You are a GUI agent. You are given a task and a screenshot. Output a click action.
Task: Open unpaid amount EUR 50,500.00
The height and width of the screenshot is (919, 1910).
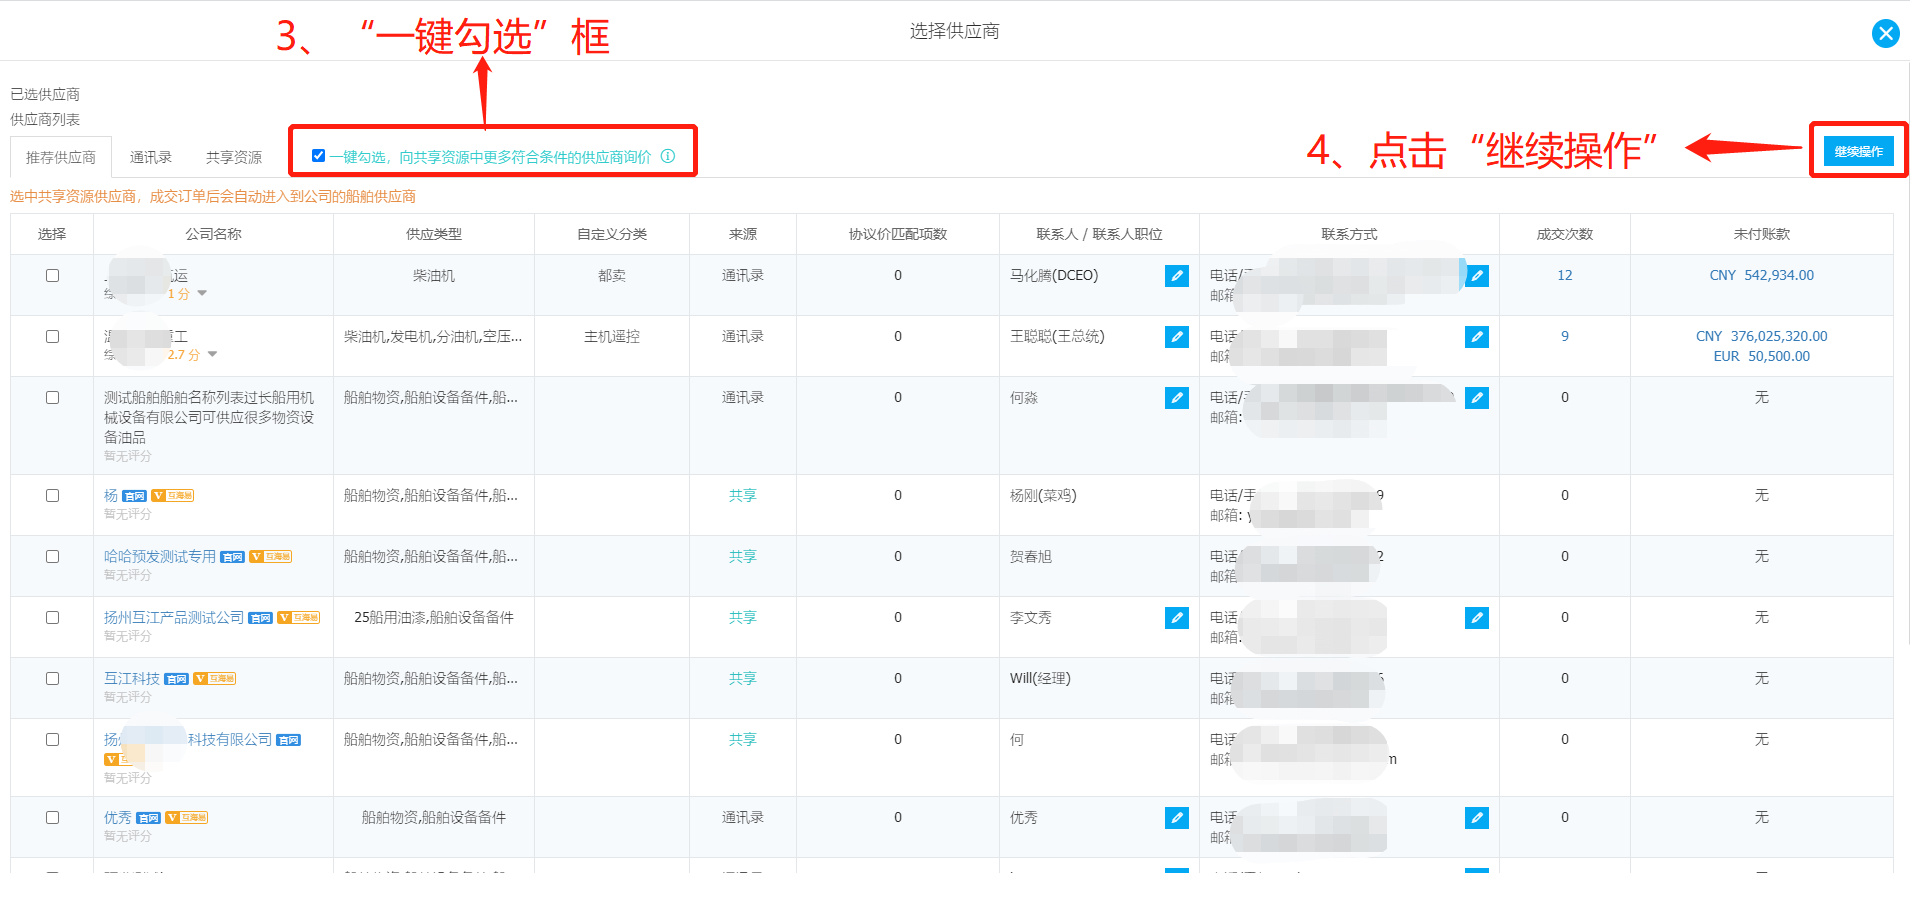coord(1762,357)
